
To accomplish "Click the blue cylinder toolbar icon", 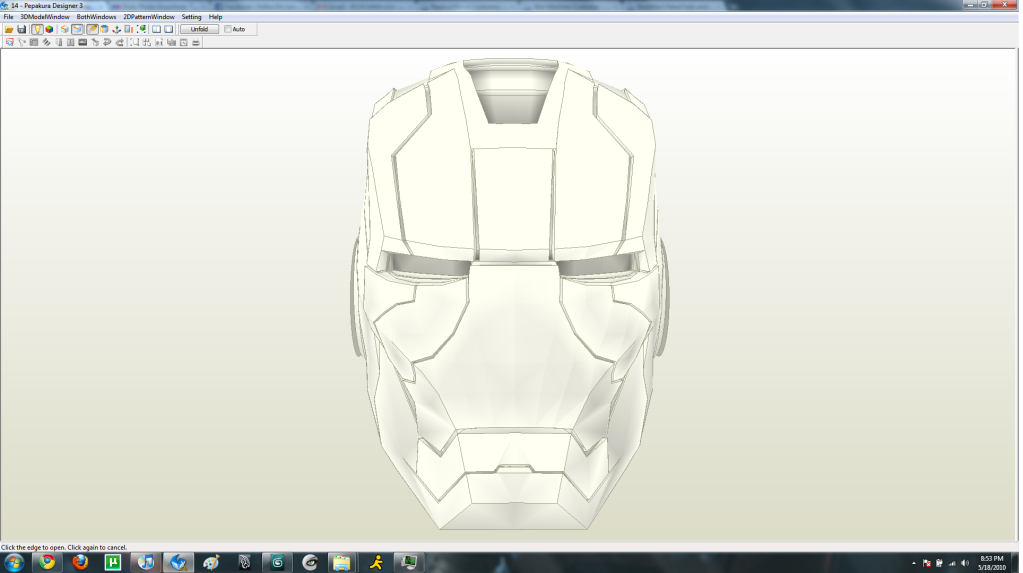I will pos(104,29).
